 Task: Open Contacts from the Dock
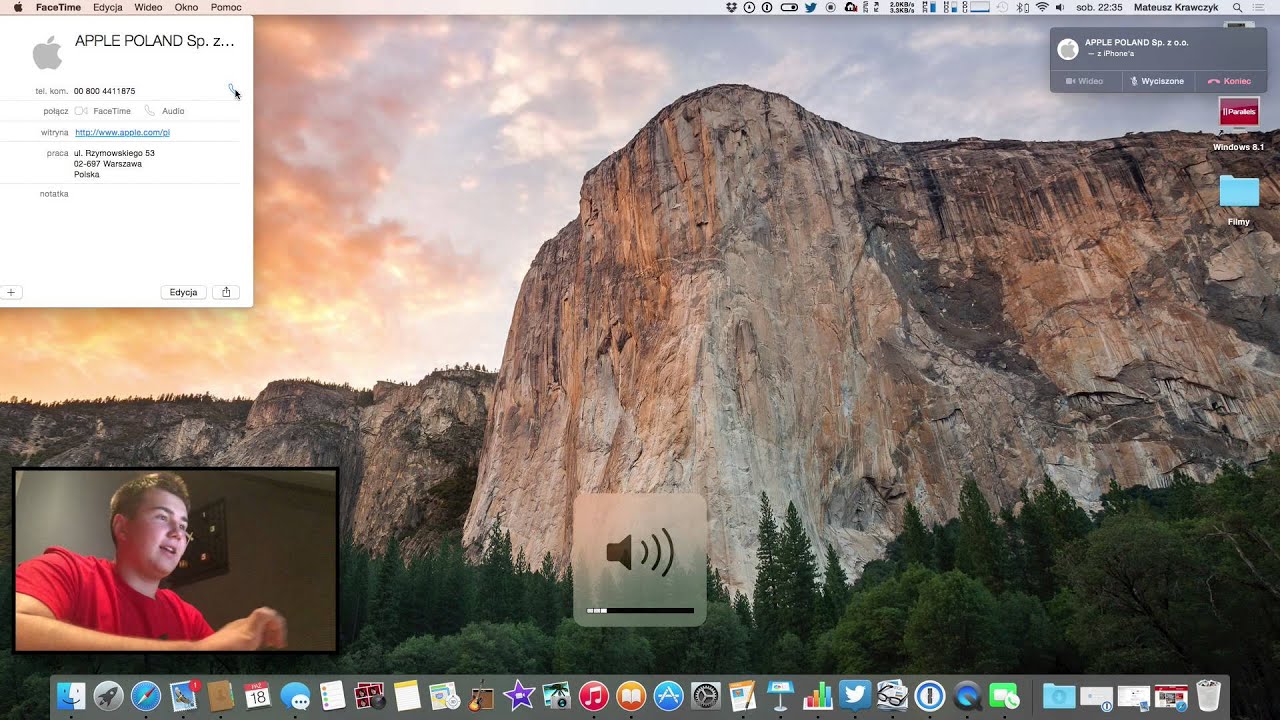[221, 696]
